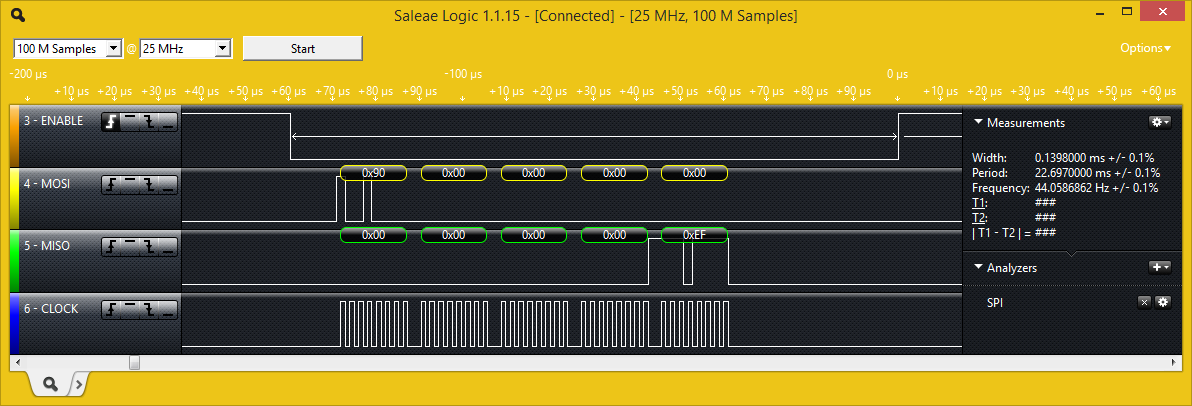Image resolution: width=1192 pixels, height=406 pixels.
Task: Collapse the Analyzers panel
Action: tap(978, 268)
